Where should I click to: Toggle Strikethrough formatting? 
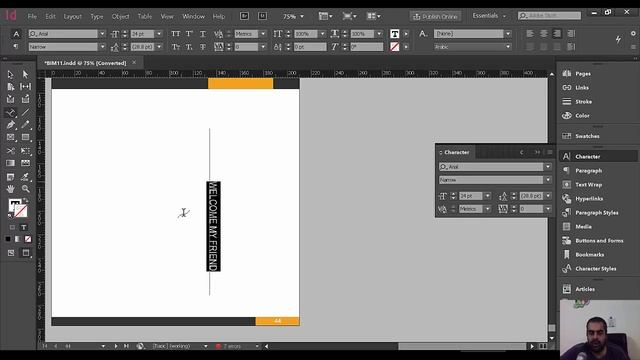click(203, 47)
